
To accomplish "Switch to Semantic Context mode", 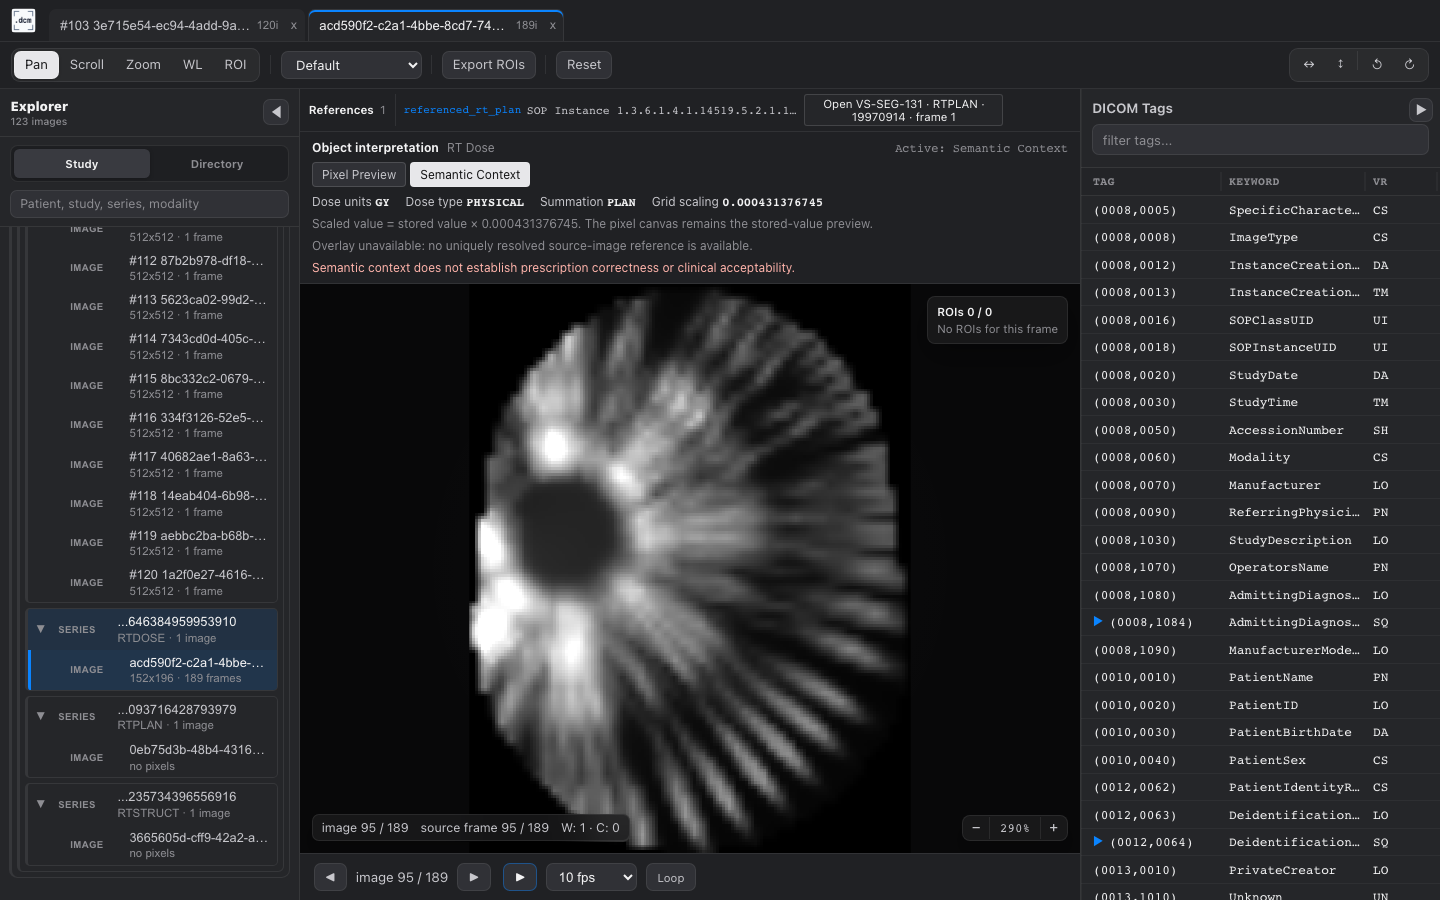I will coord(470,175).
